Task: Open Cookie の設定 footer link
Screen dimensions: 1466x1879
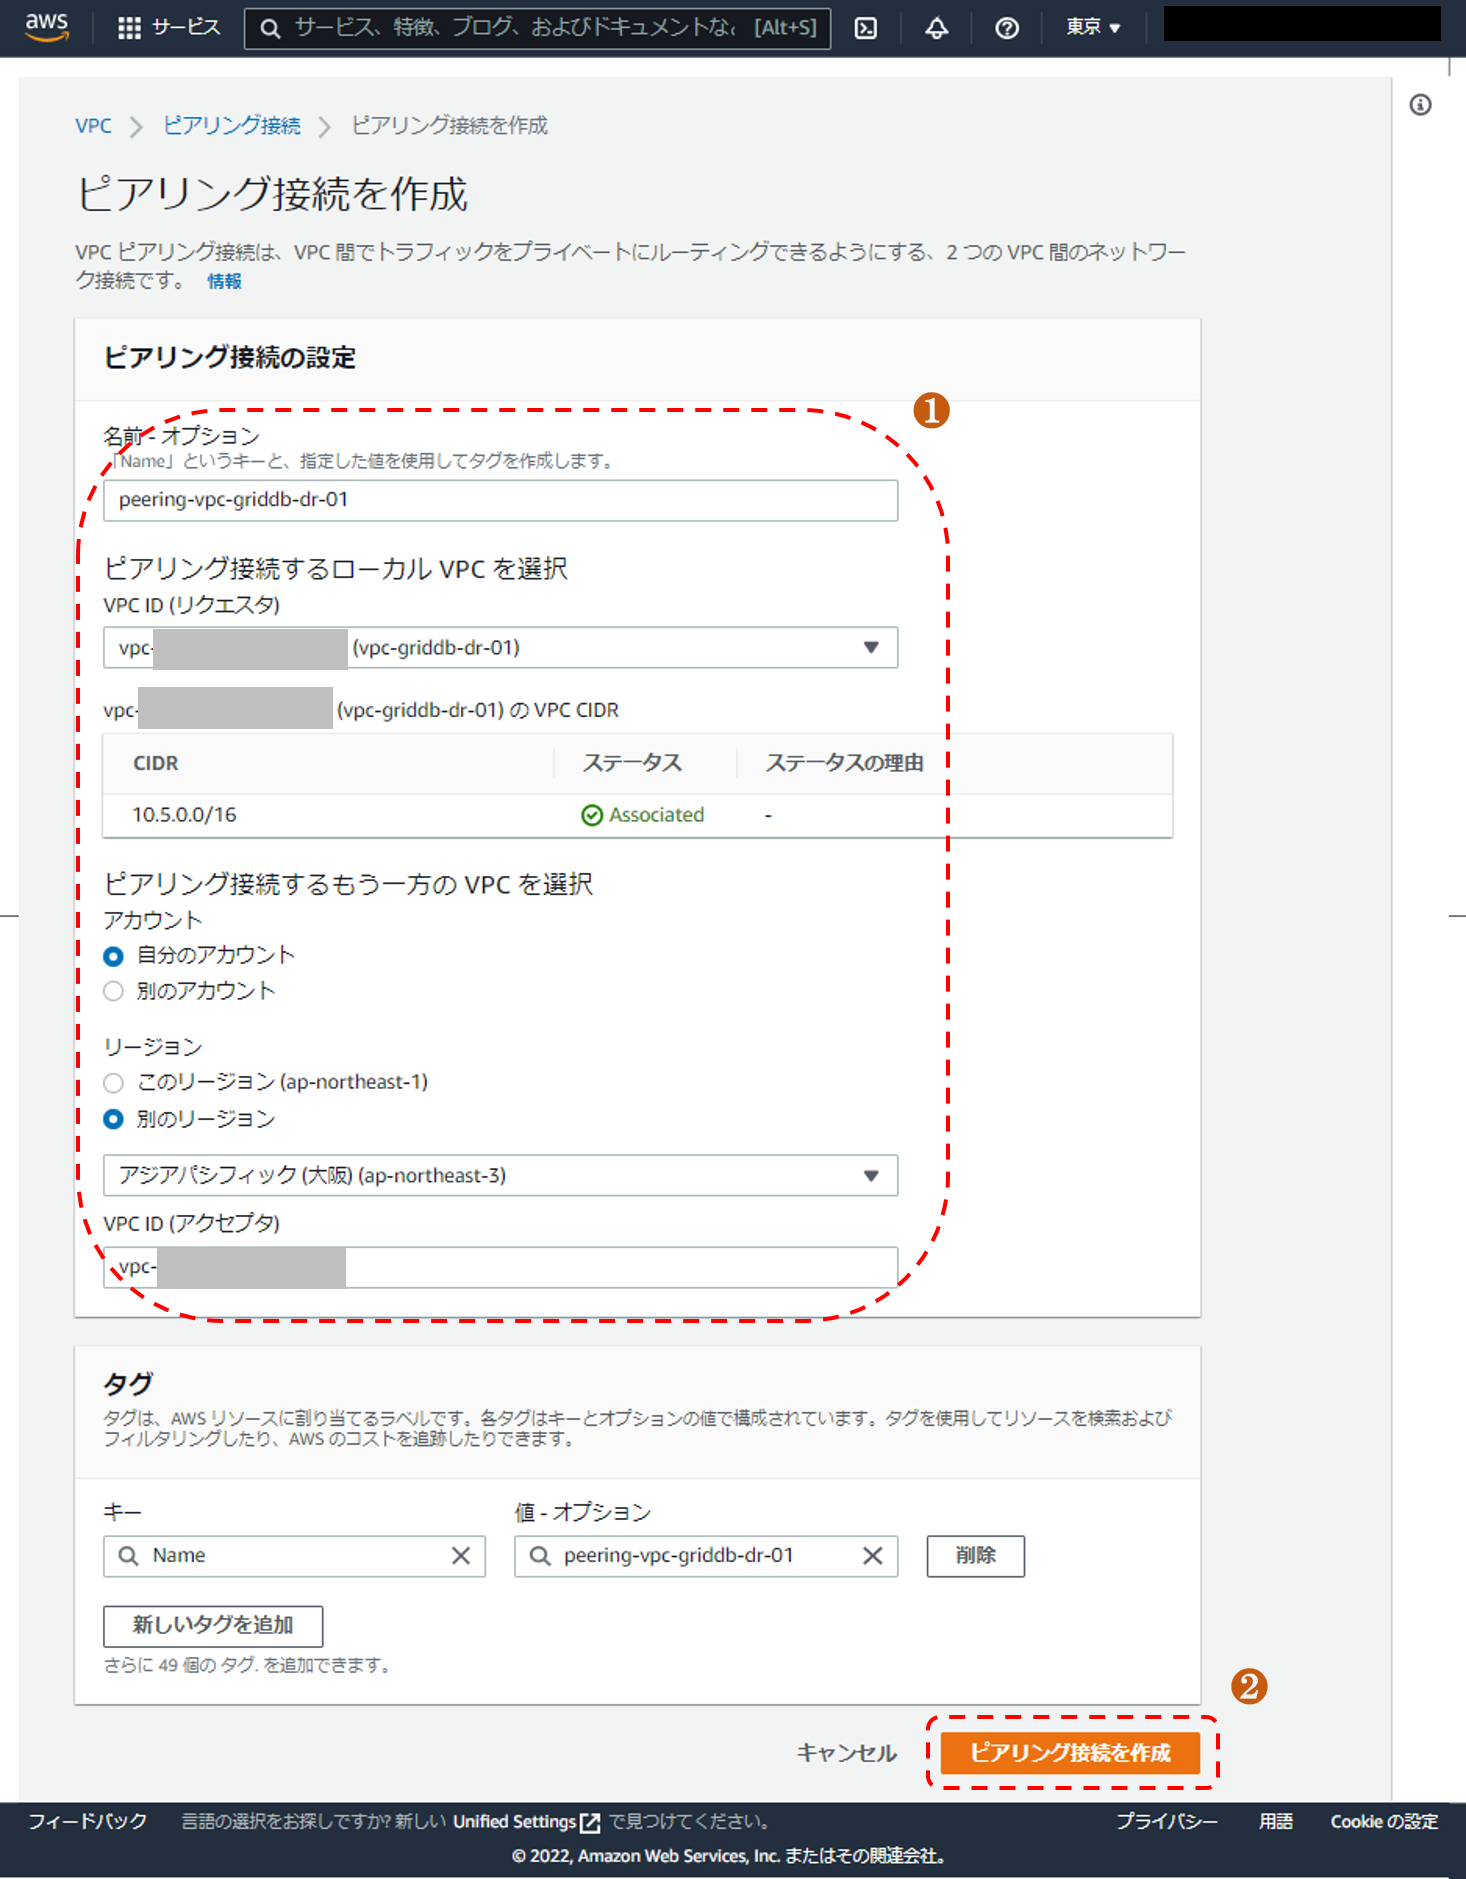Action: point(1384,1822)
